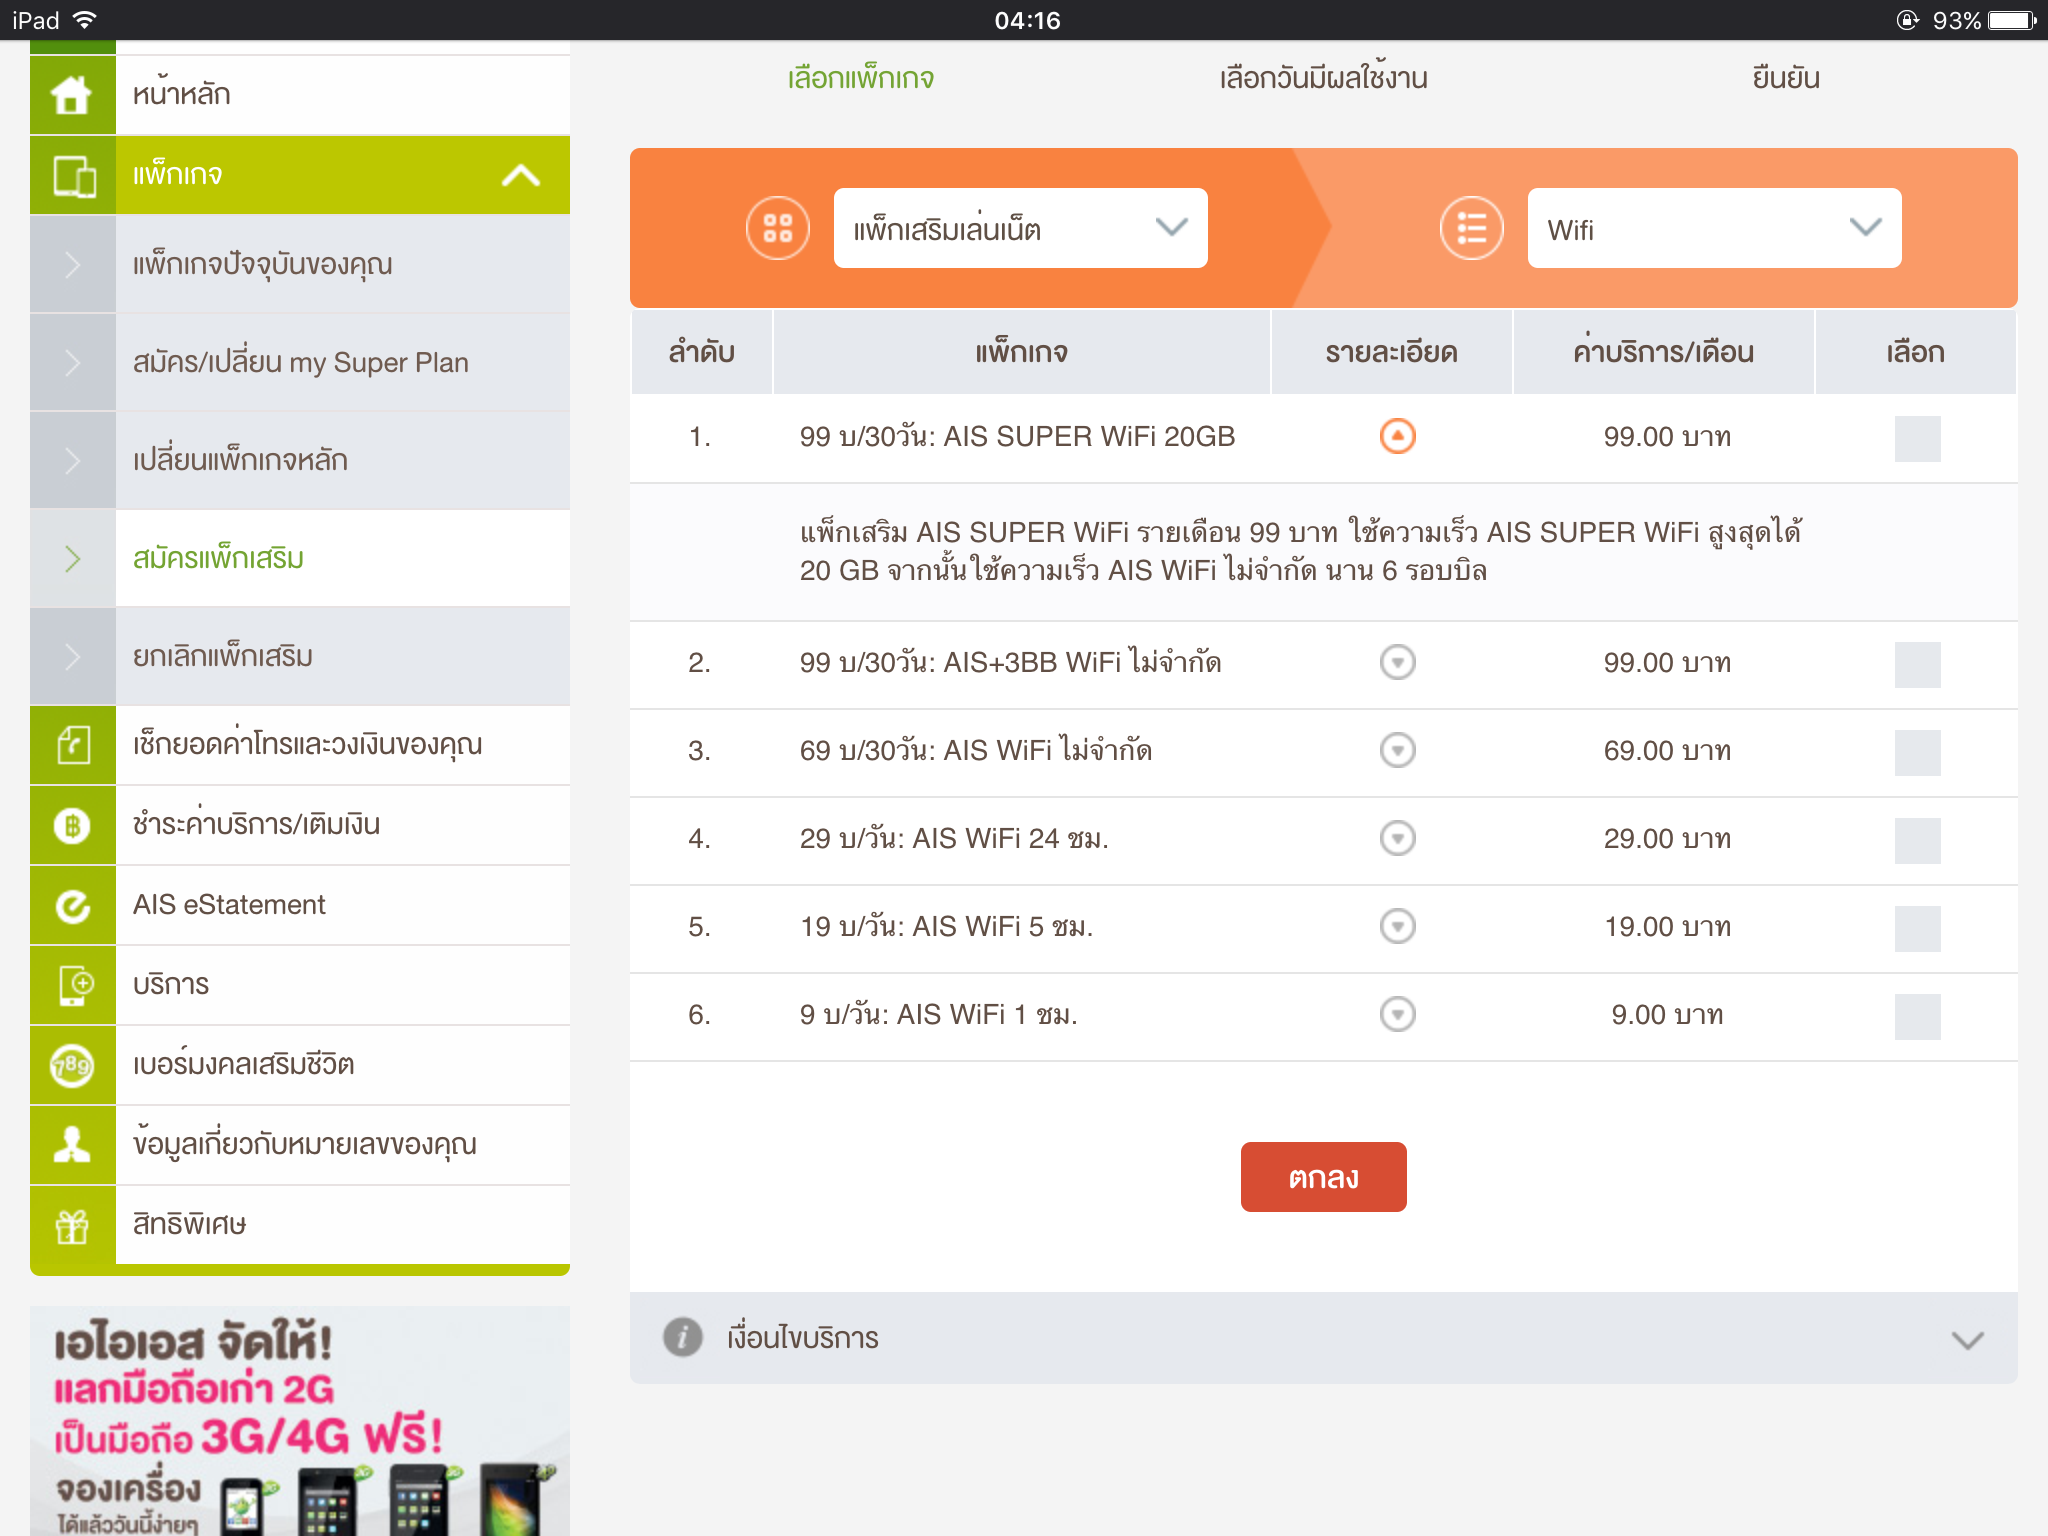Viewport: 2048px width, 1536px height.
Task: Click the bill check icon
Action: [x=72, y=745]
